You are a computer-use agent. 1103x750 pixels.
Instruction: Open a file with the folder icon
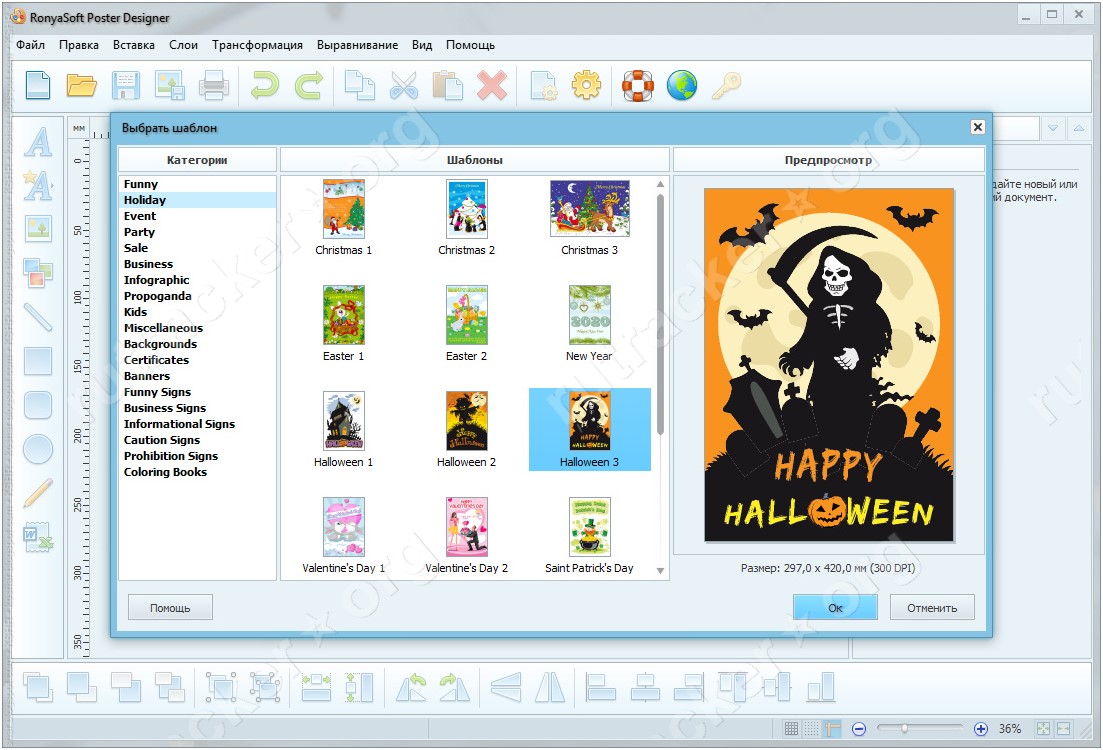[82, 85]
